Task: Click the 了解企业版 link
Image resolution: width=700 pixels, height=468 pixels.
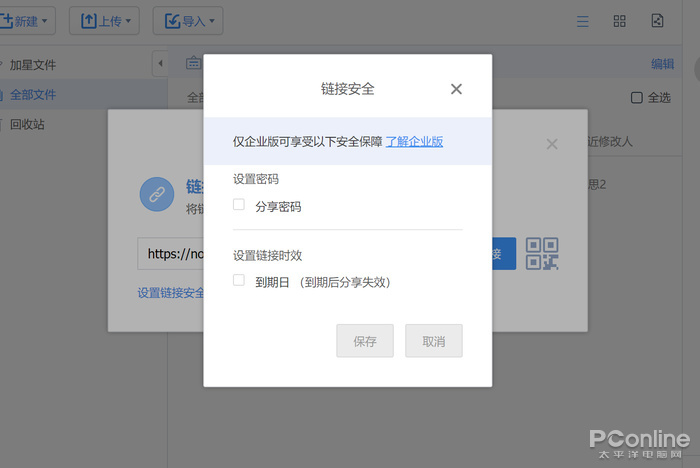Action: pos(414,142)
